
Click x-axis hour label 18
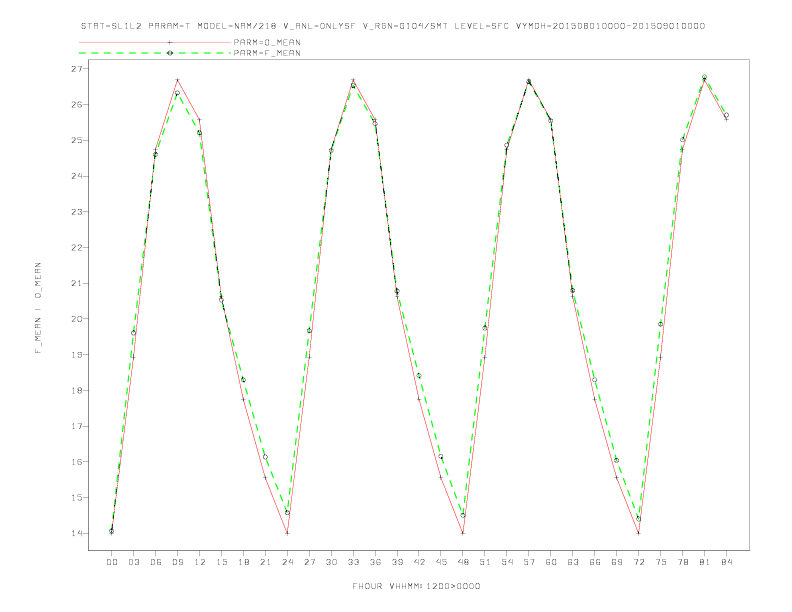coord(243,562)
